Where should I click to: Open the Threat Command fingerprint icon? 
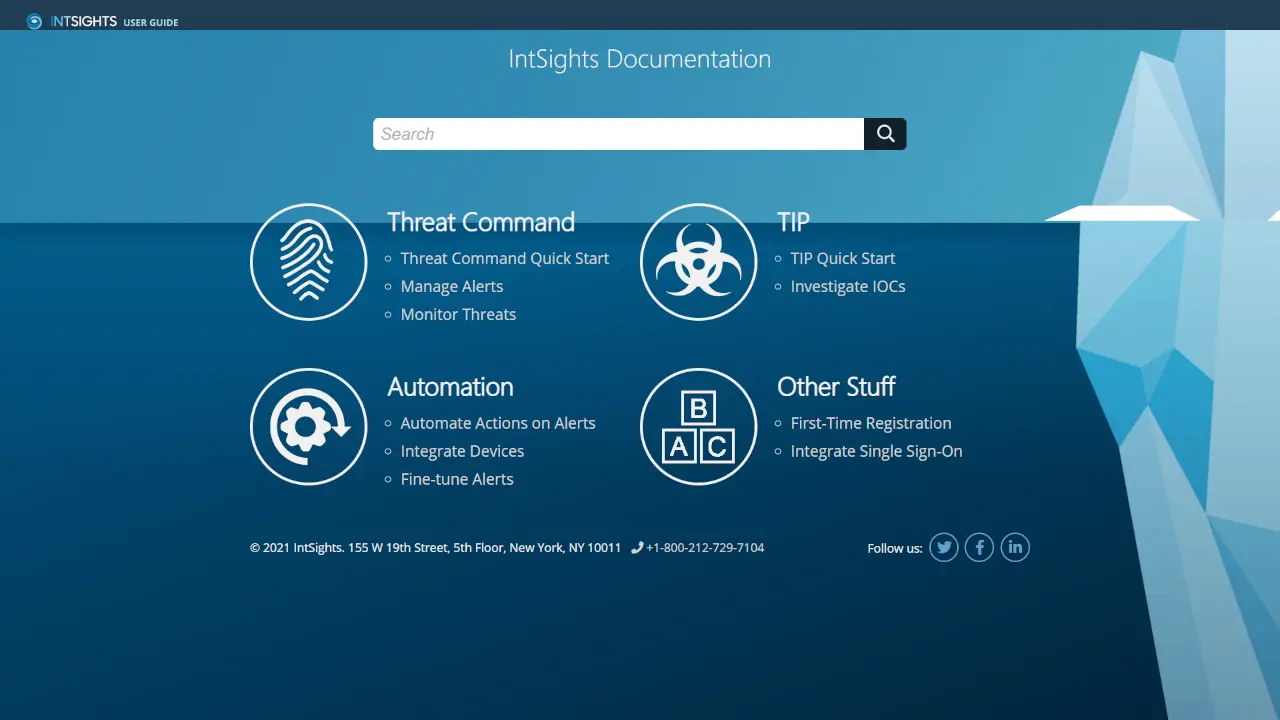(308, 262)
